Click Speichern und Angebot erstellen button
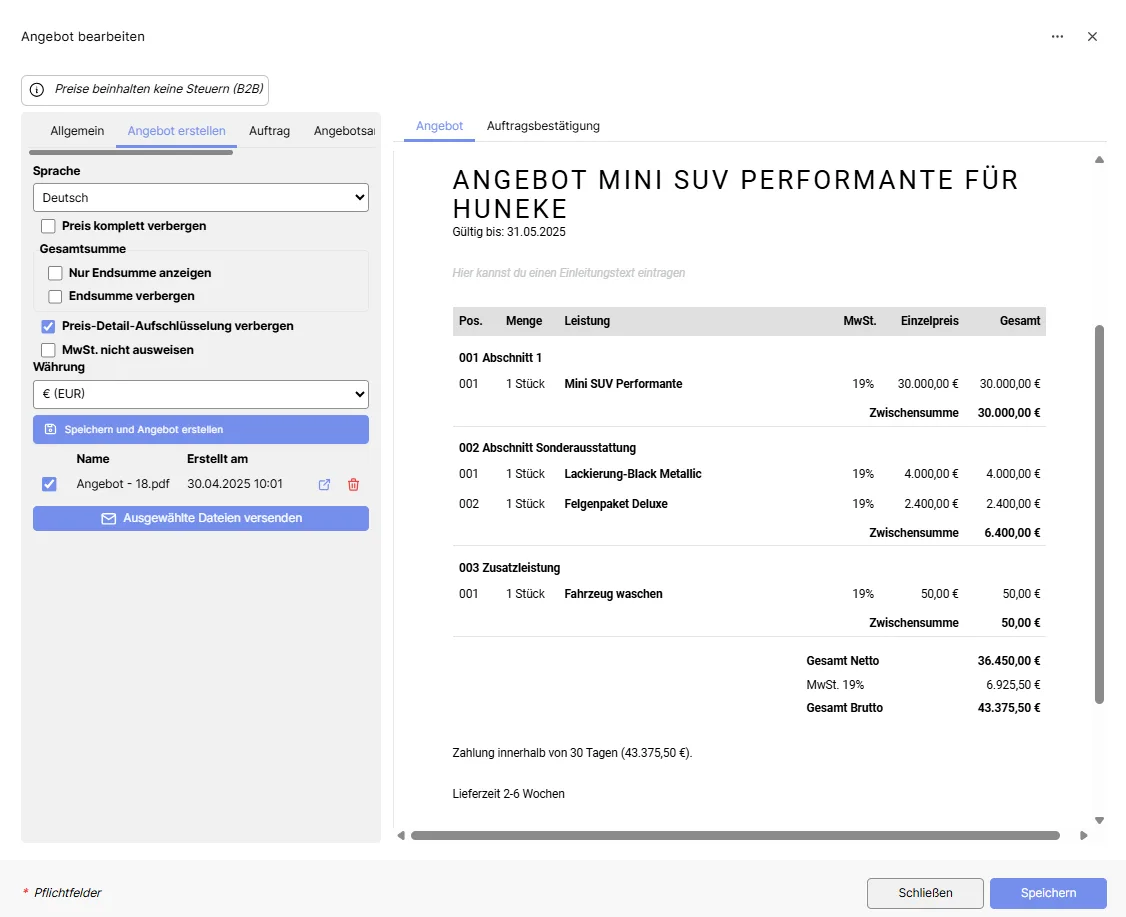The height and width of the screenshot is (917, 1126). pos(201,429)
